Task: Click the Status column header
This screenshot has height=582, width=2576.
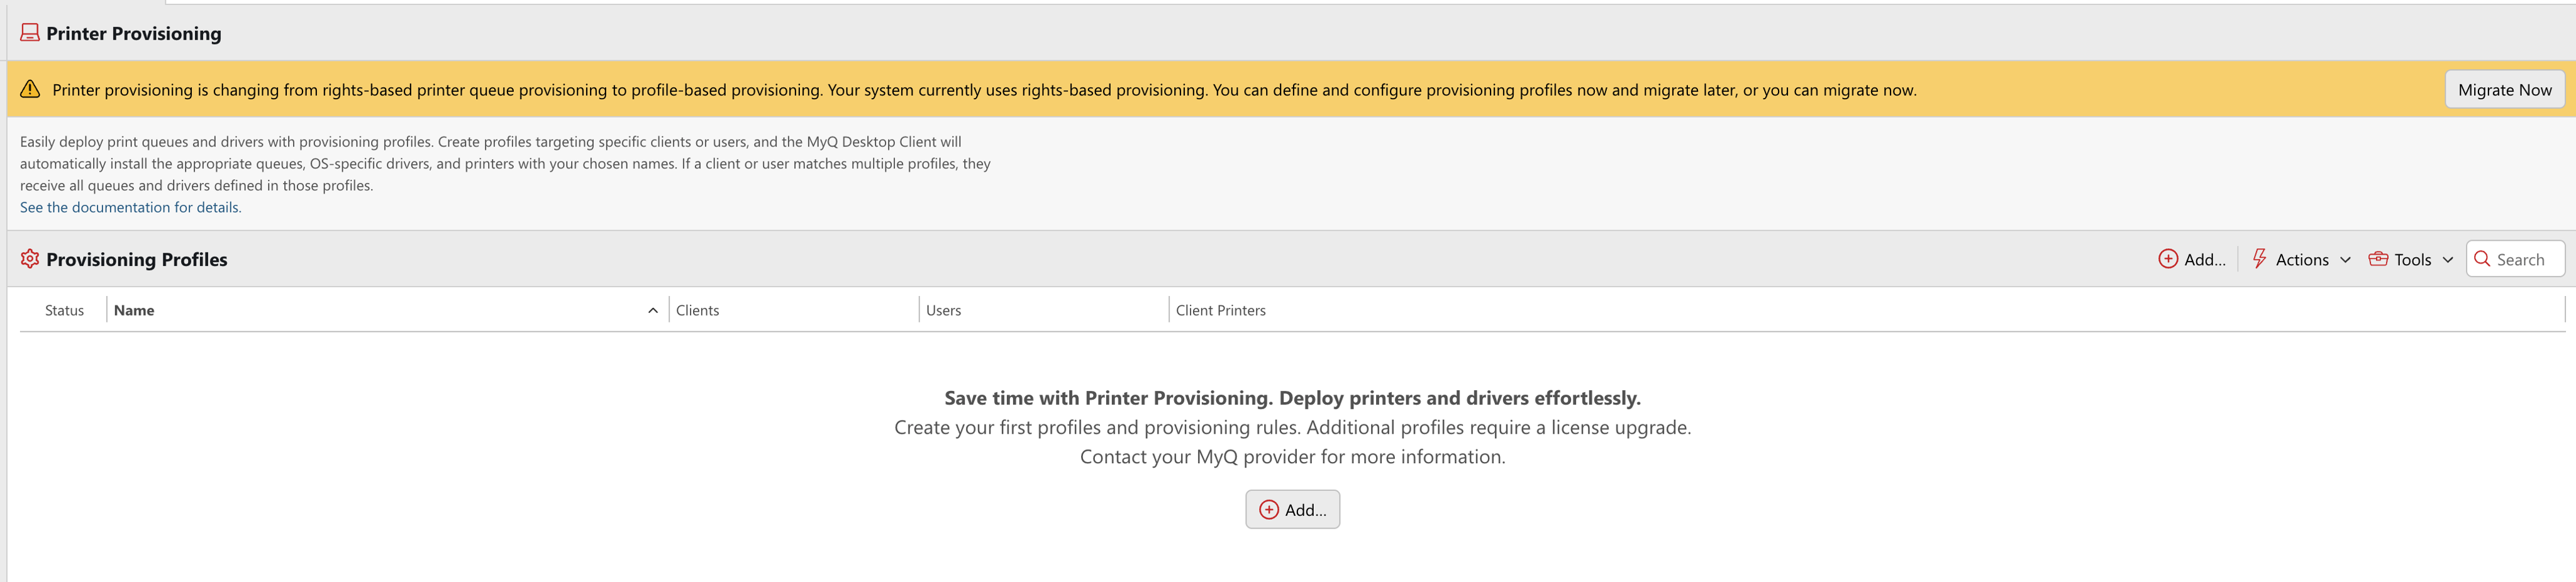Action: 64,311
